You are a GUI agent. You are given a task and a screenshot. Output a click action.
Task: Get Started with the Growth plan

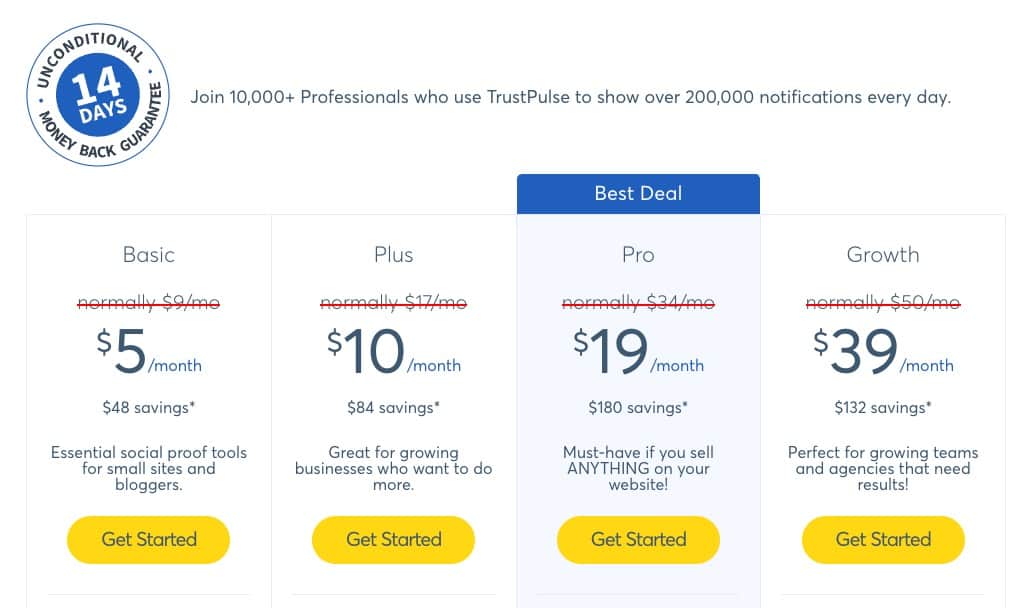point(883,539)
